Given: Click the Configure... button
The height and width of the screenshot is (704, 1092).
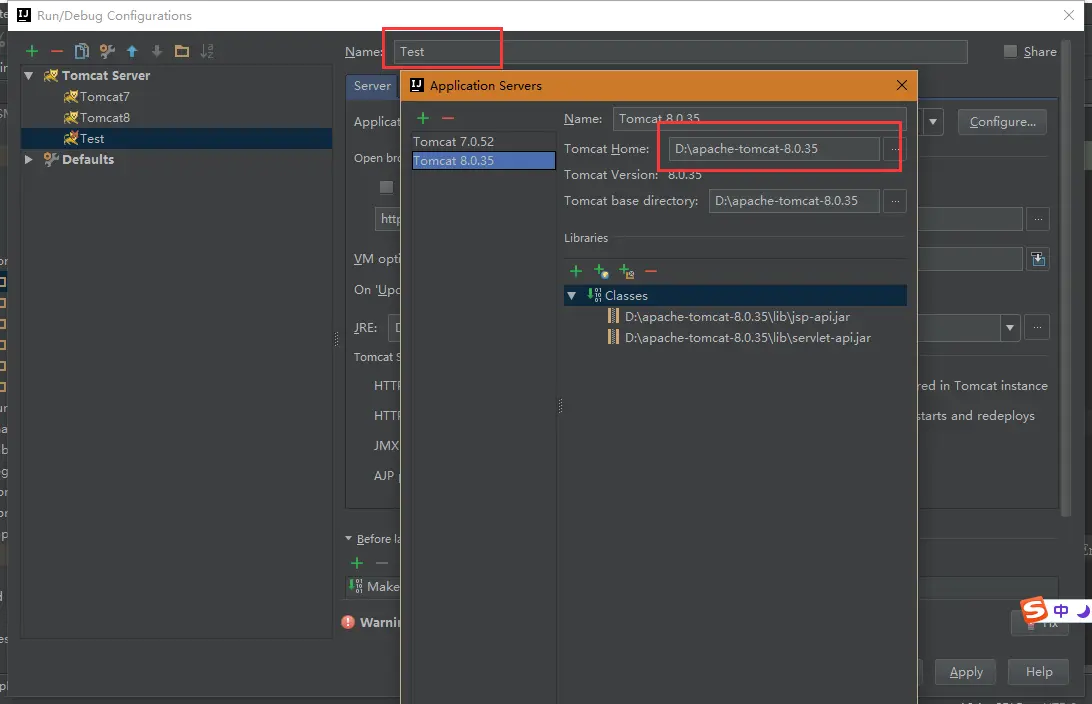Looking at the screenshot, I should [x=1002, y=122].
